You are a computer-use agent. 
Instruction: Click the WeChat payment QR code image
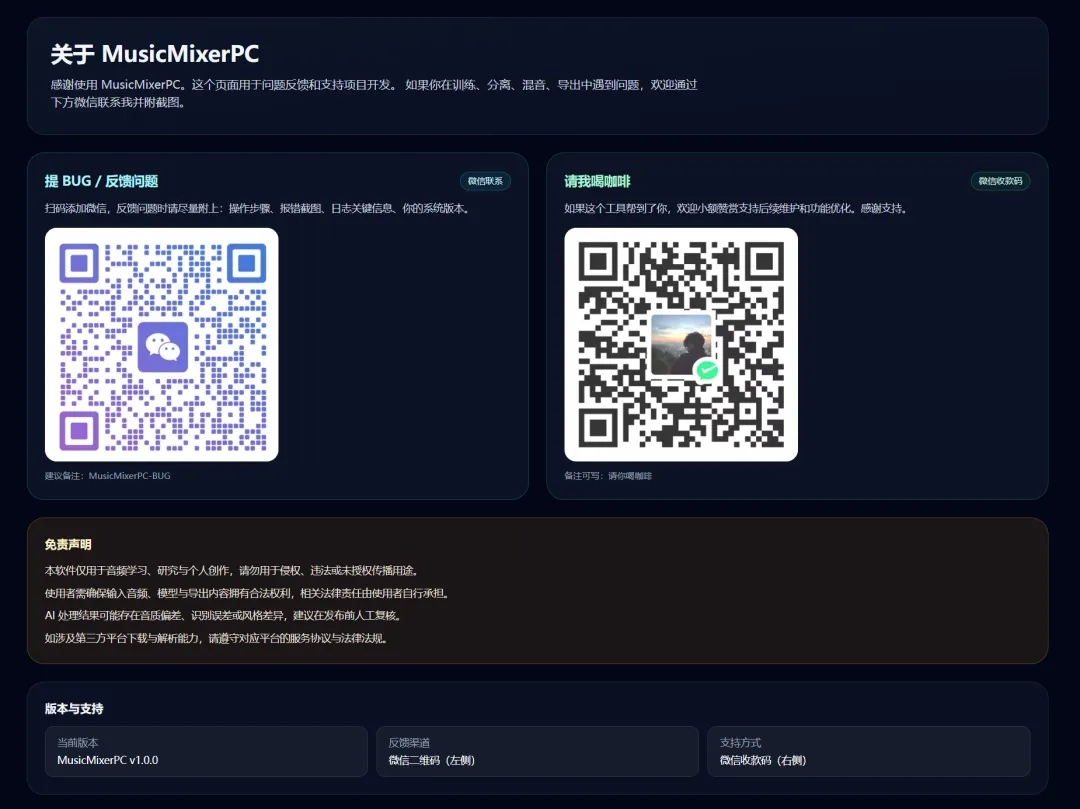pos(681,344)
